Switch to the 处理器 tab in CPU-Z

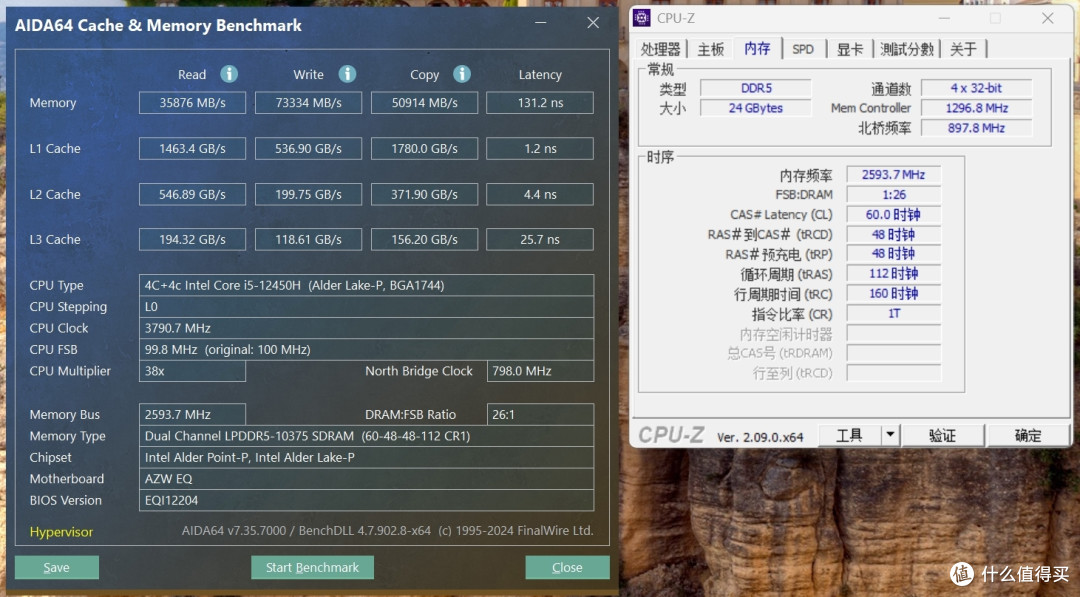661,49
